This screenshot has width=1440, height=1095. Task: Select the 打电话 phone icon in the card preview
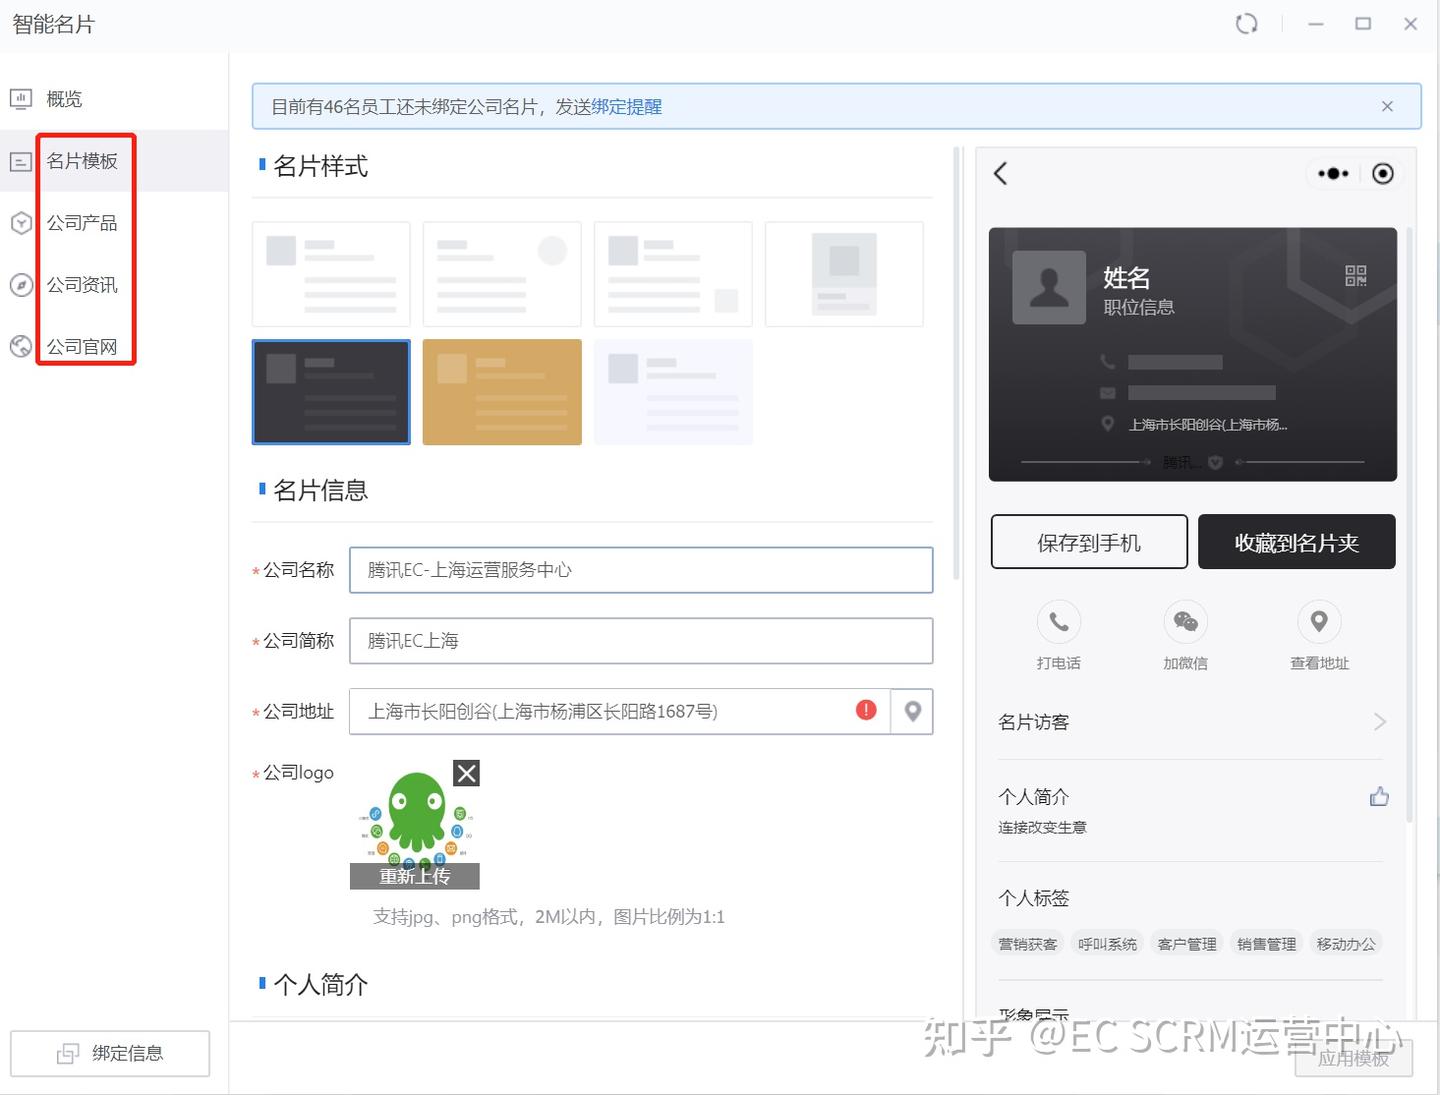1058,622
